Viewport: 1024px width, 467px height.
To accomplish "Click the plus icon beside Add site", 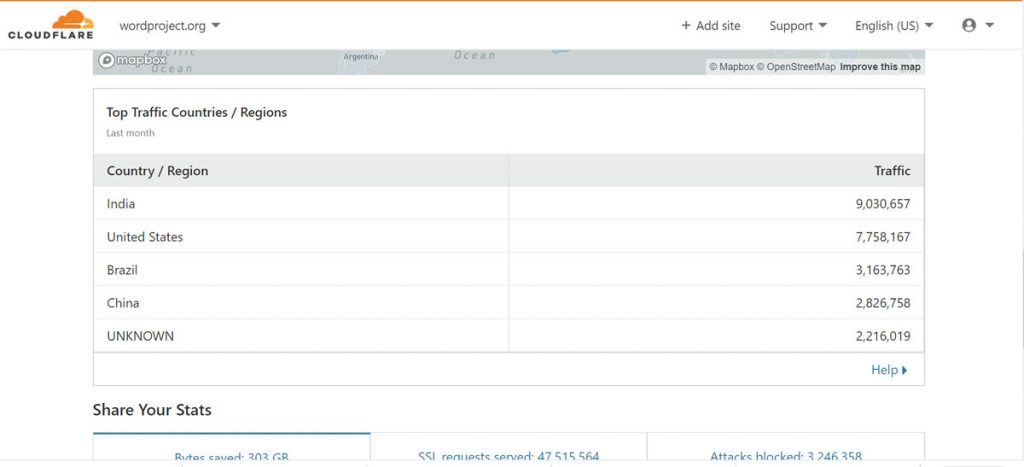I will 685,26.
